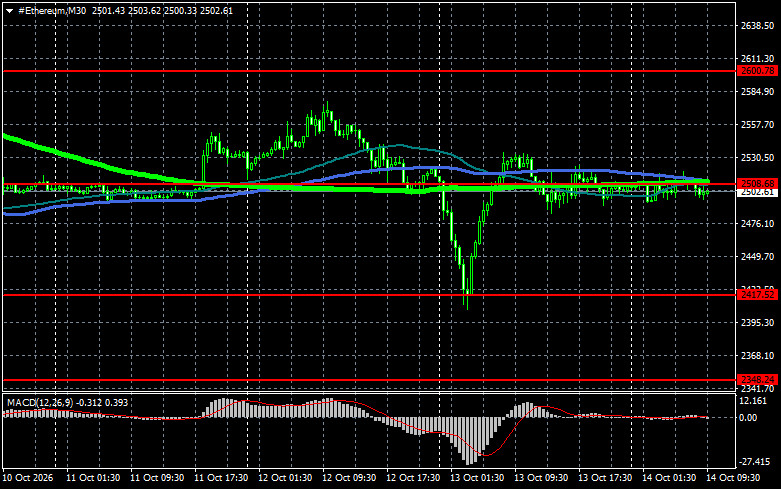781x489 pixels.
Task: Click price scale value 2557.70
Action: [758, 124]
